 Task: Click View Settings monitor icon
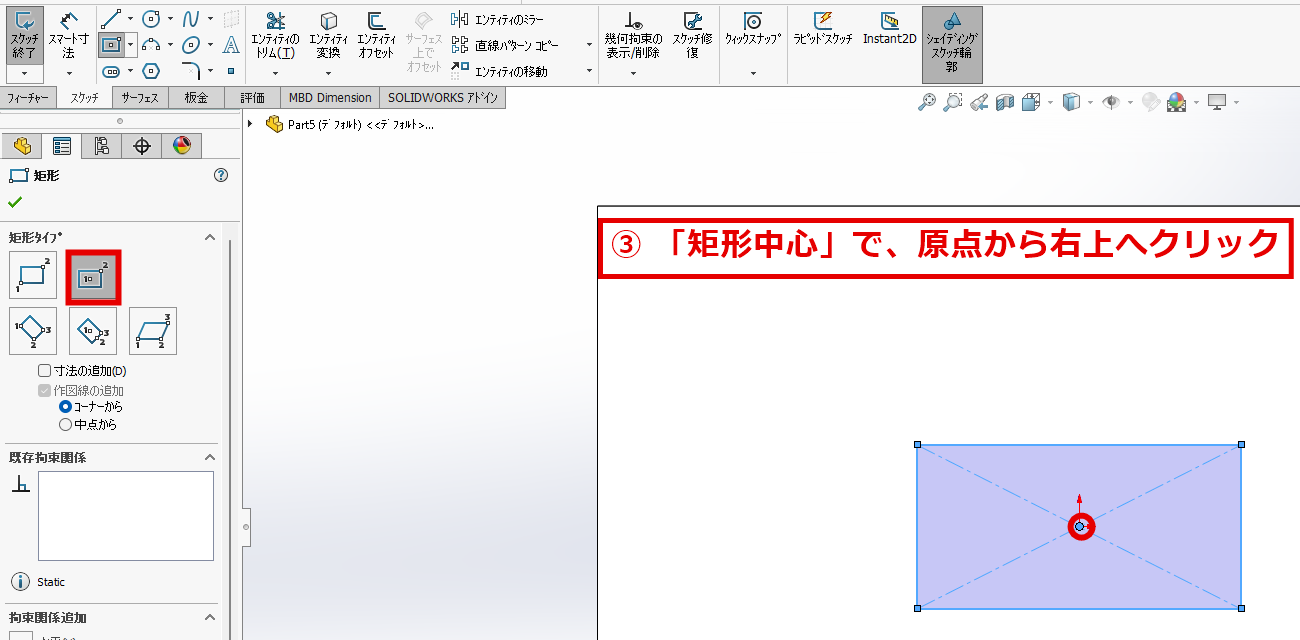(1217, 102)
